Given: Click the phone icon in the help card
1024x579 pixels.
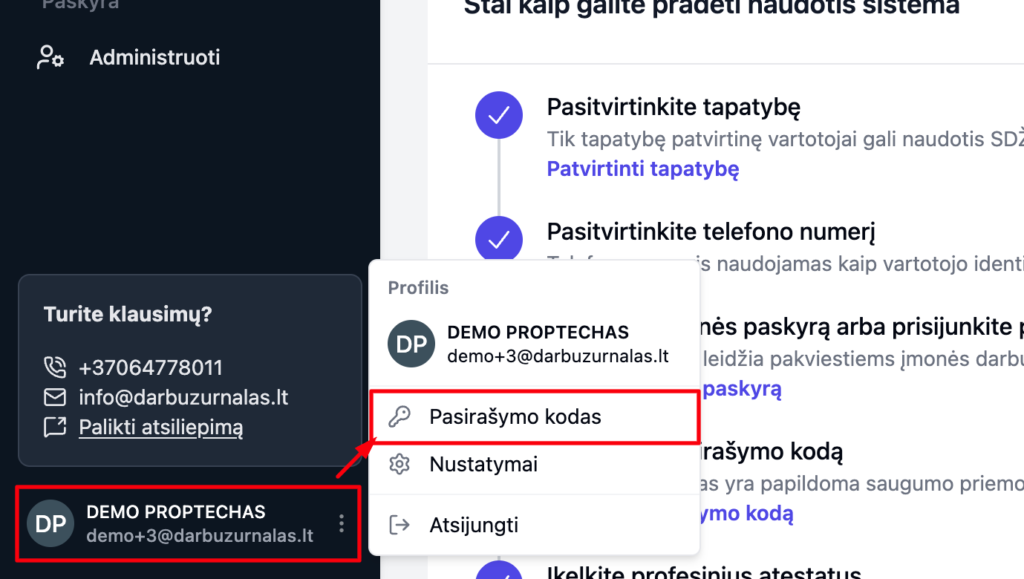Looking at the screenshot, I should click(x=54, y=367).
